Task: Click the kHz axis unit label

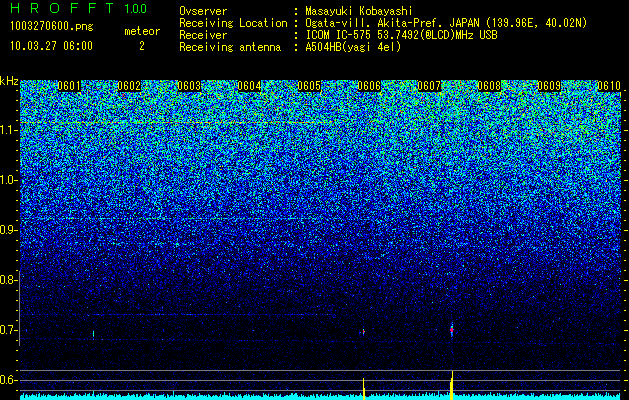Action: click(9, 81)
